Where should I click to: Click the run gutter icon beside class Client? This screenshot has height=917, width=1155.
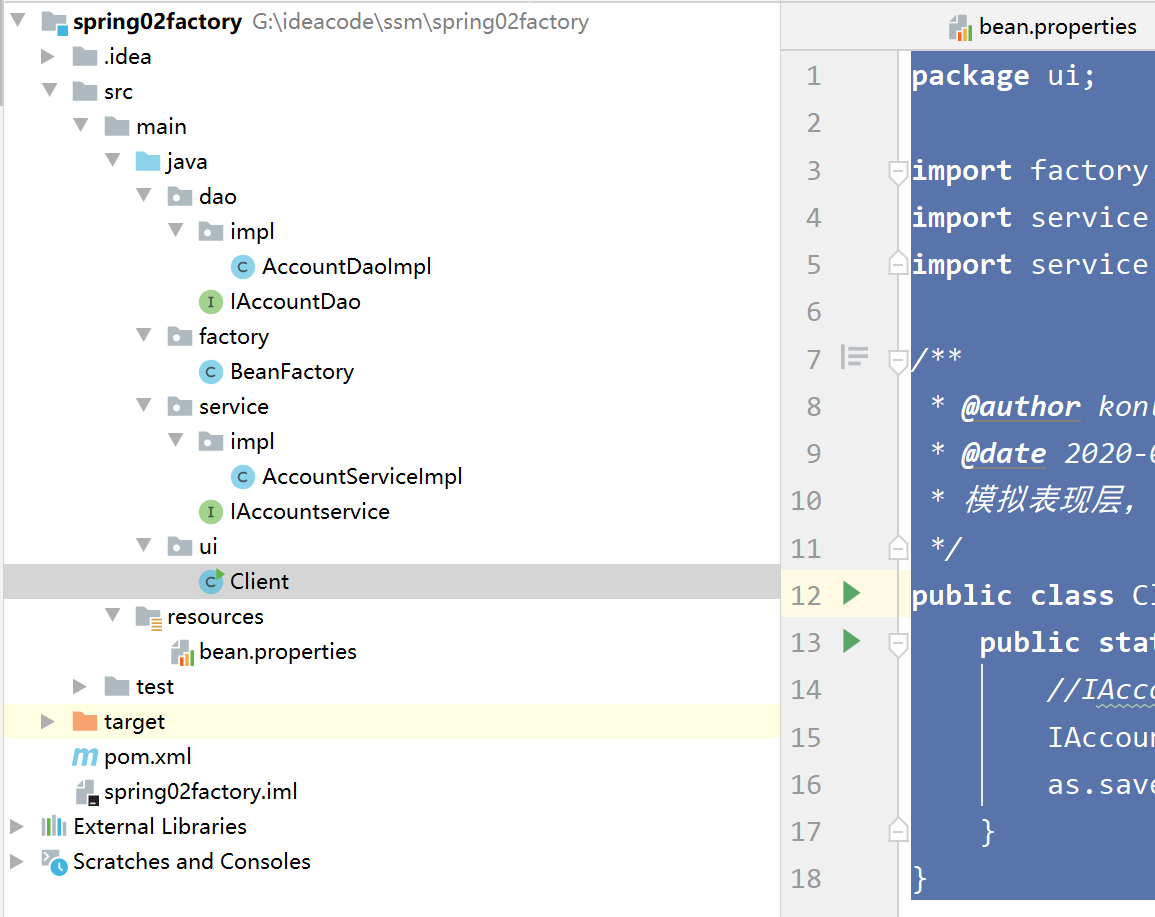point(851,594)
